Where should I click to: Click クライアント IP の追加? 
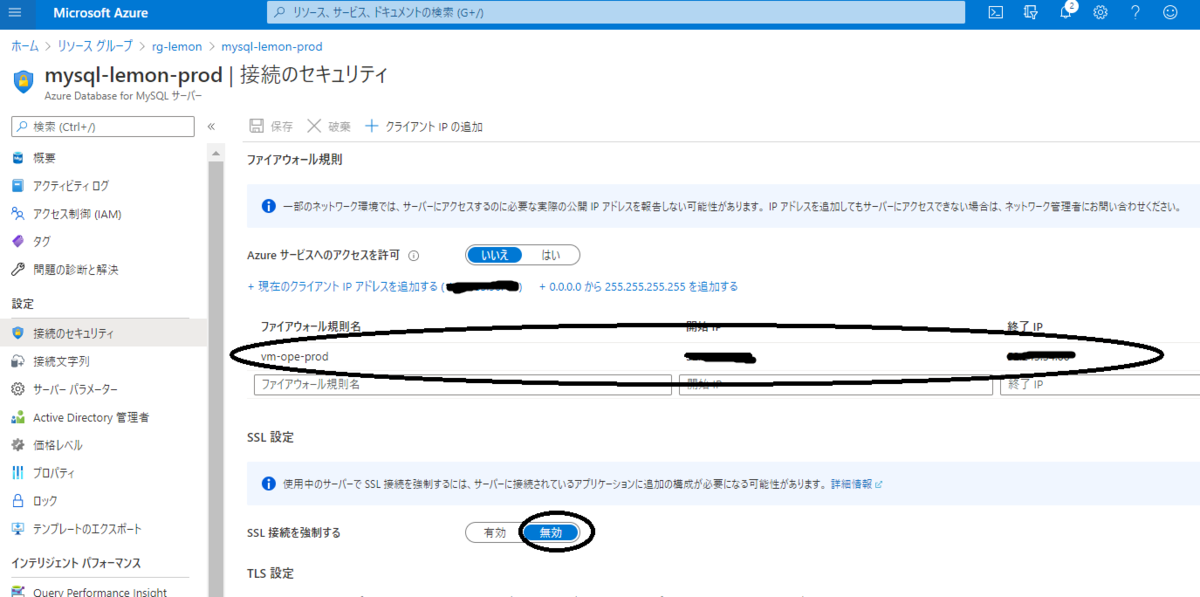coord(424,127)
